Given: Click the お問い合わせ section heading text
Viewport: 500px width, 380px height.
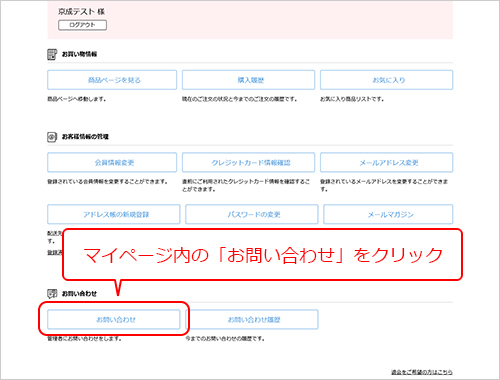Looking at the screenshot, I should pyautogui.click(x=79, y=294).
